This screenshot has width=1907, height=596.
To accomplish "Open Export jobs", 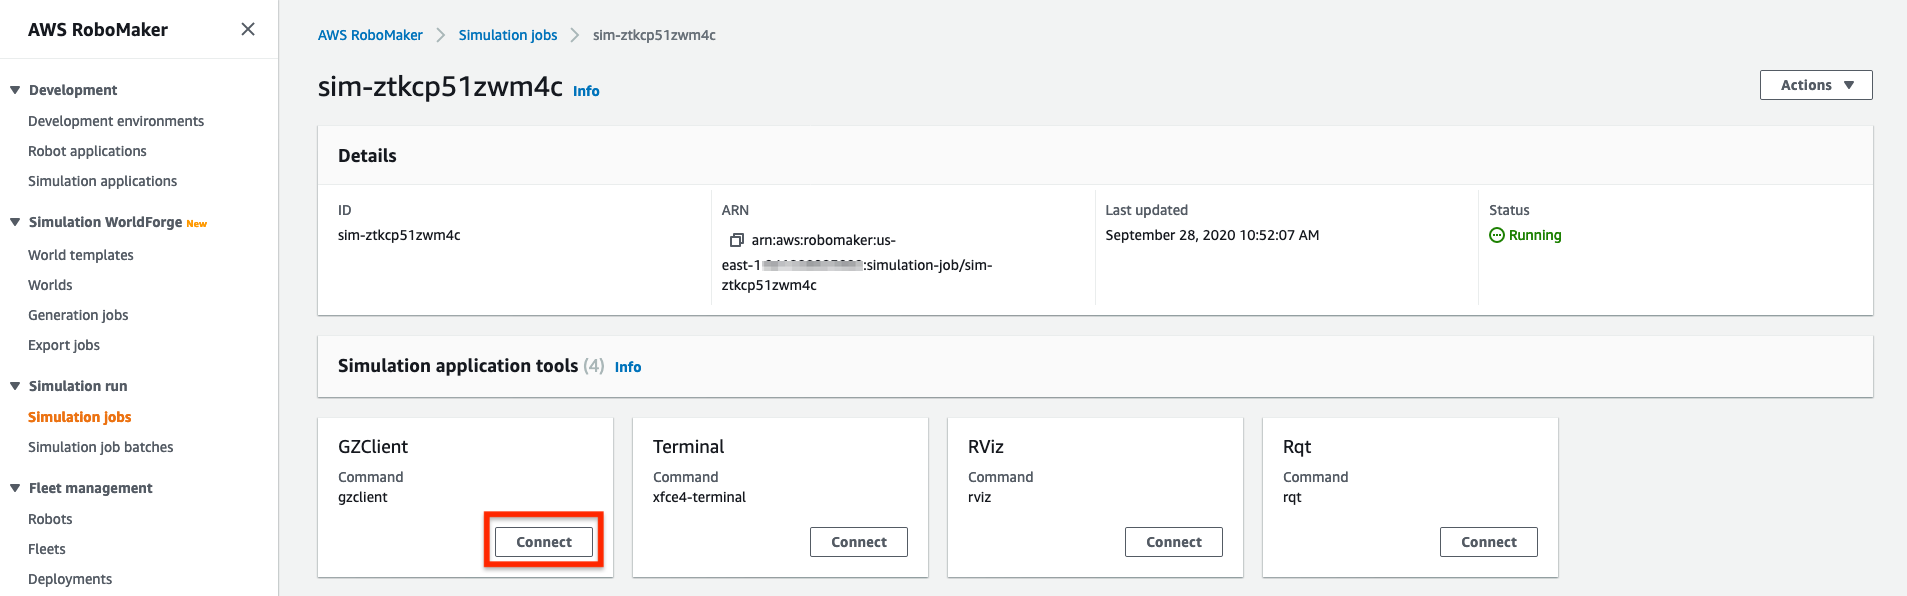I will 64,345.
